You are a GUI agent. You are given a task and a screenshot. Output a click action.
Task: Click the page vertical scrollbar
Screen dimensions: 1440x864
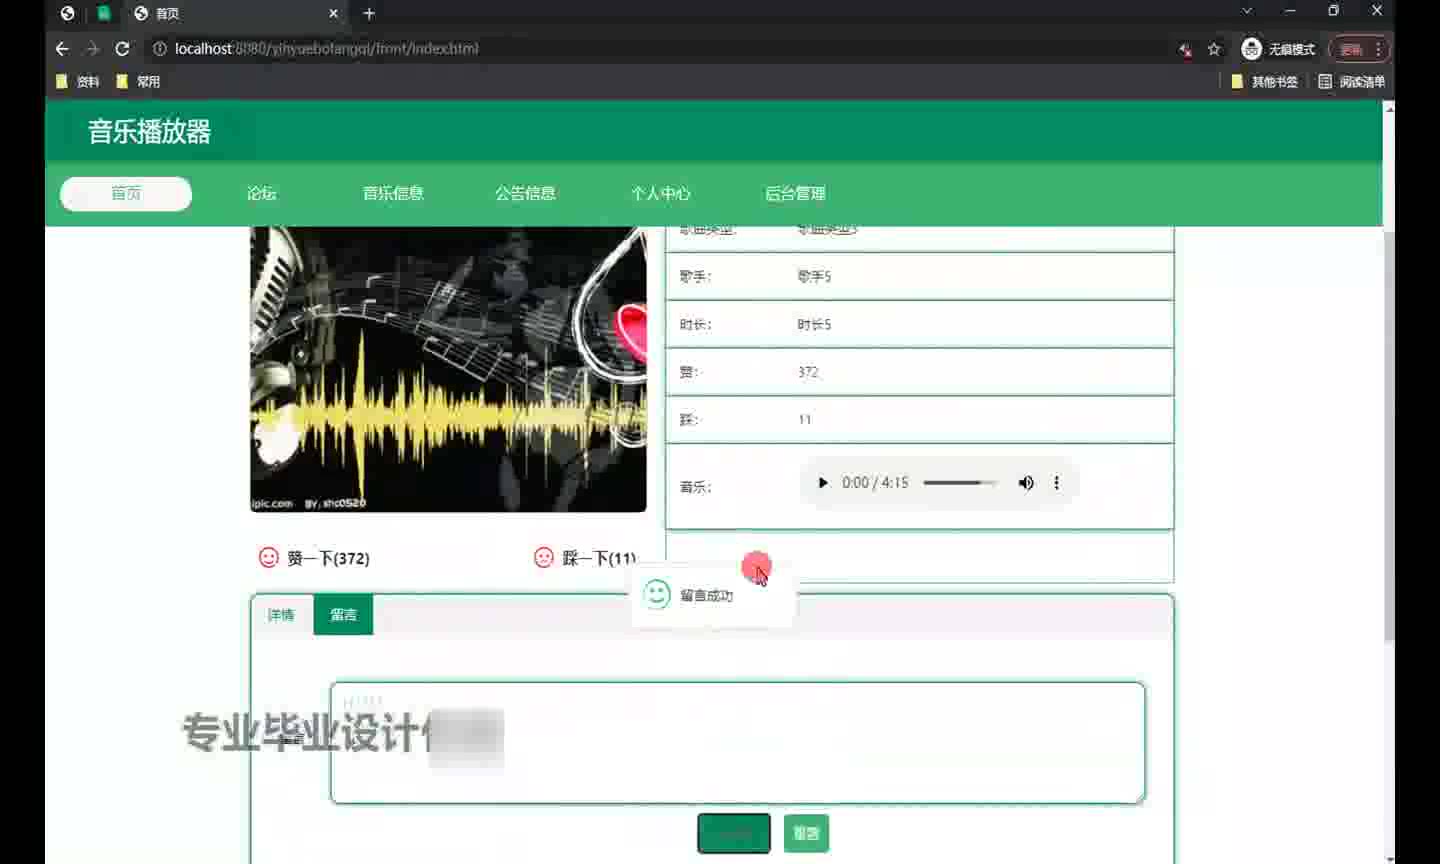[1389, 436]
